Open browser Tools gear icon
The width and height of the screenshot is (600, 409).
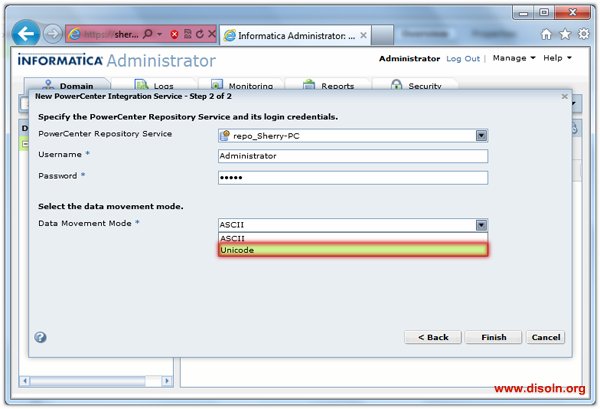tap(584, 34)
